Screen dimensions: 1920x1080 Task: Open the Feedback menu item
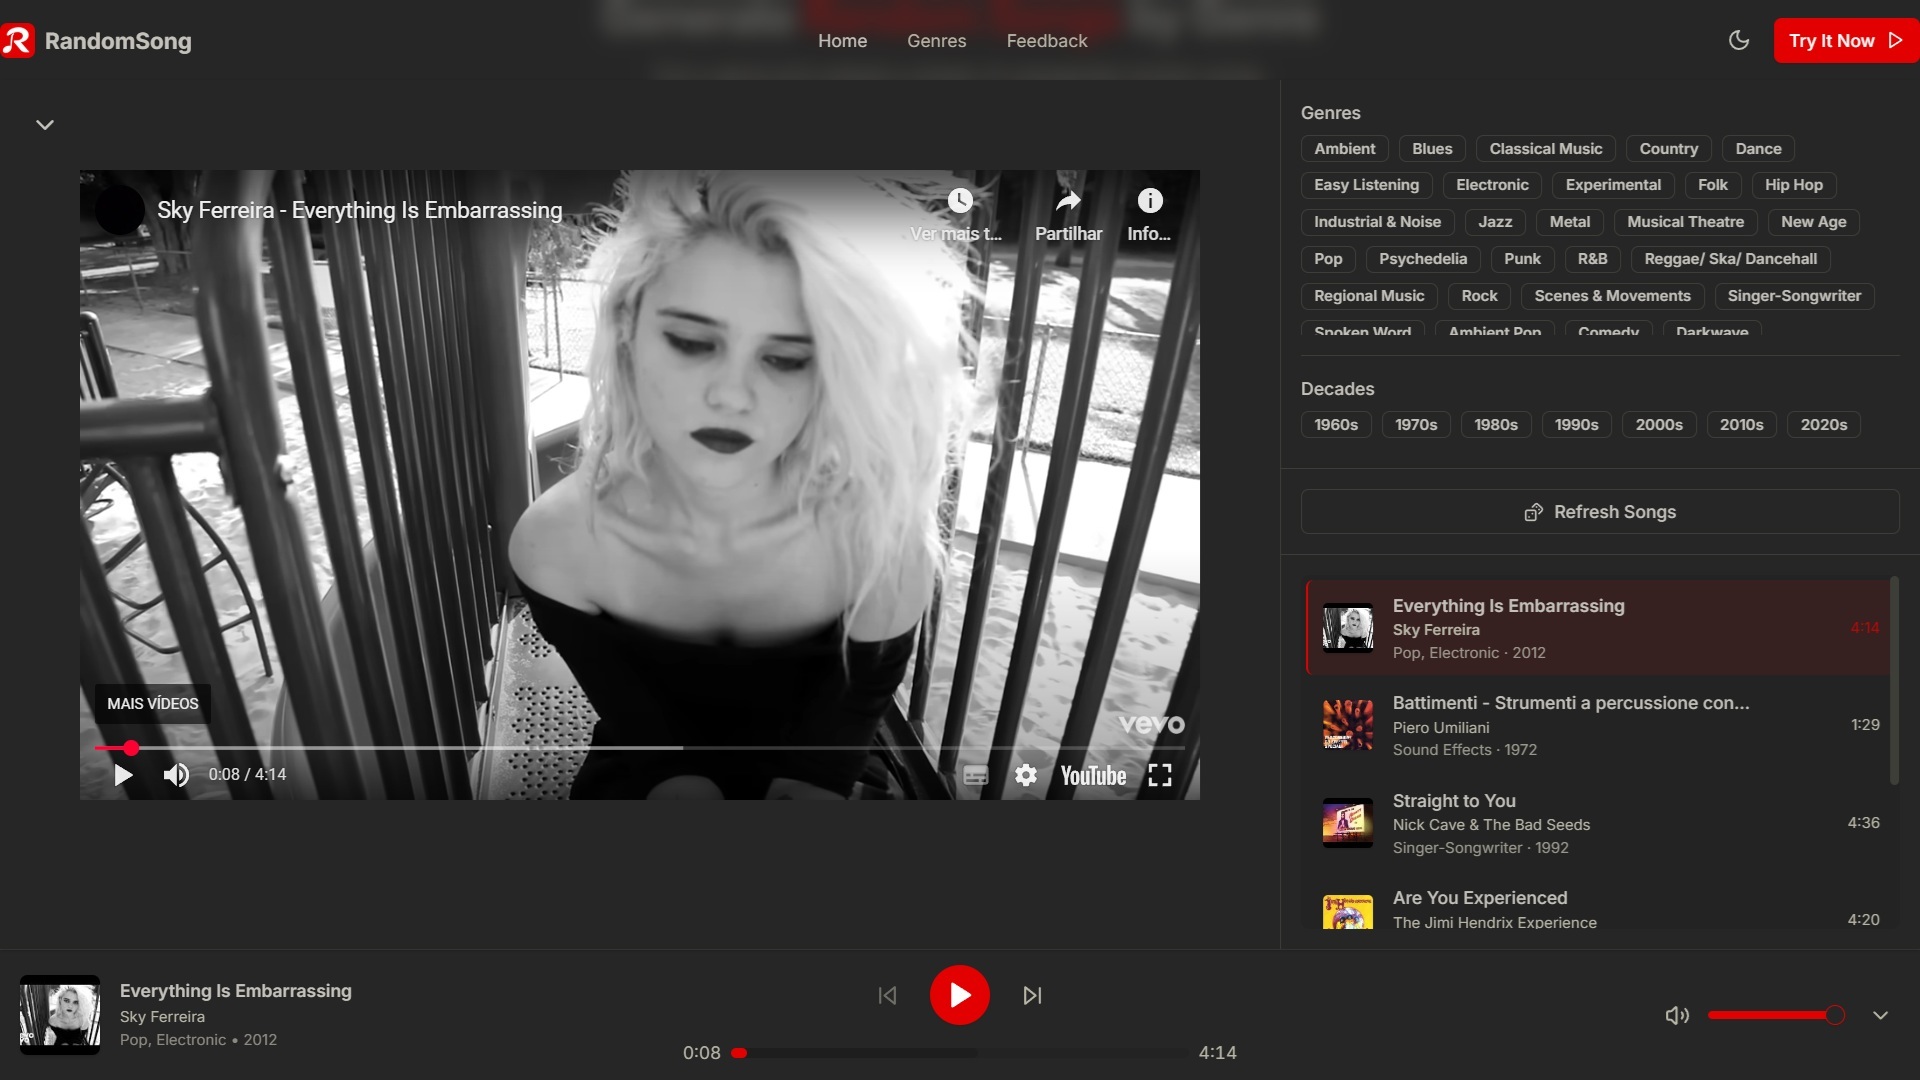pos(1046,41)
